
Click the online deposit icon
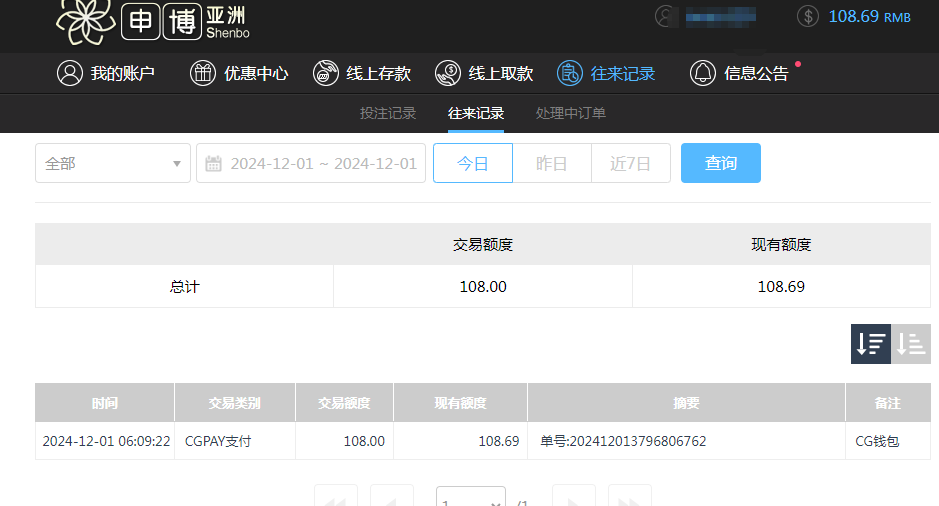pyautogui.click(x=326, y=73)
